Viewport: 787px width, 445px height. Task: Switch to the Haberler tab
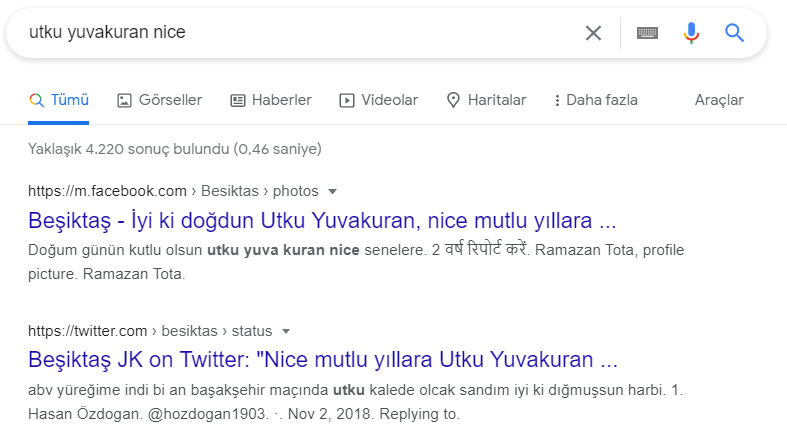pyautogui.click(x=281, y=100)
